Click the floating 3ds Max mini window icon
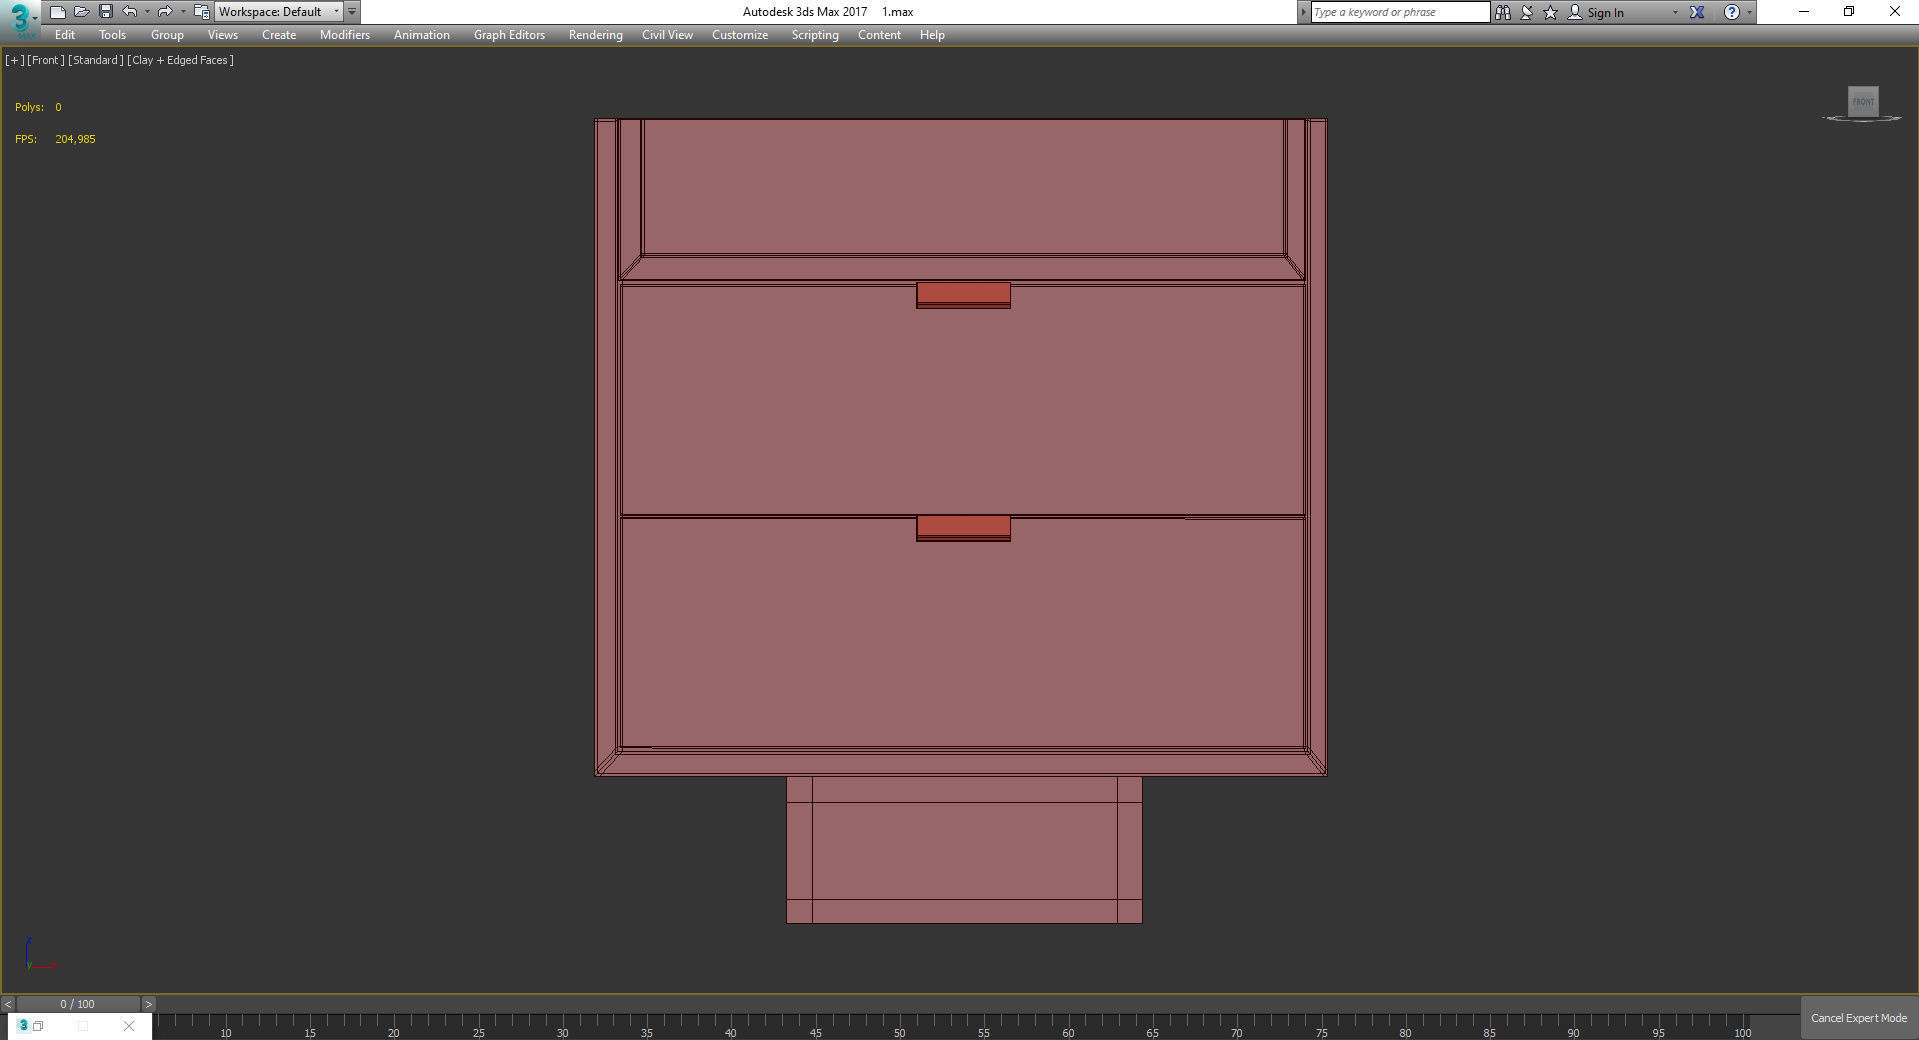1919x1040 pixels. tap(23, 1025)
